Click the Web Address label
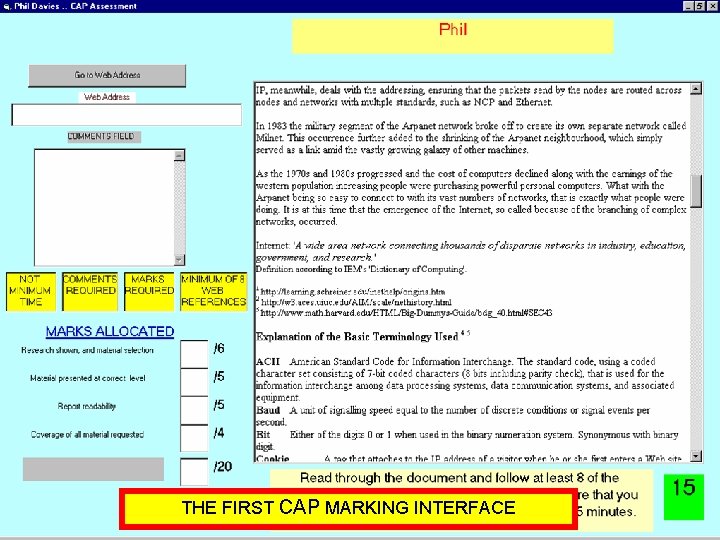This screenshot has height=540, width=720. click(107, 97)
